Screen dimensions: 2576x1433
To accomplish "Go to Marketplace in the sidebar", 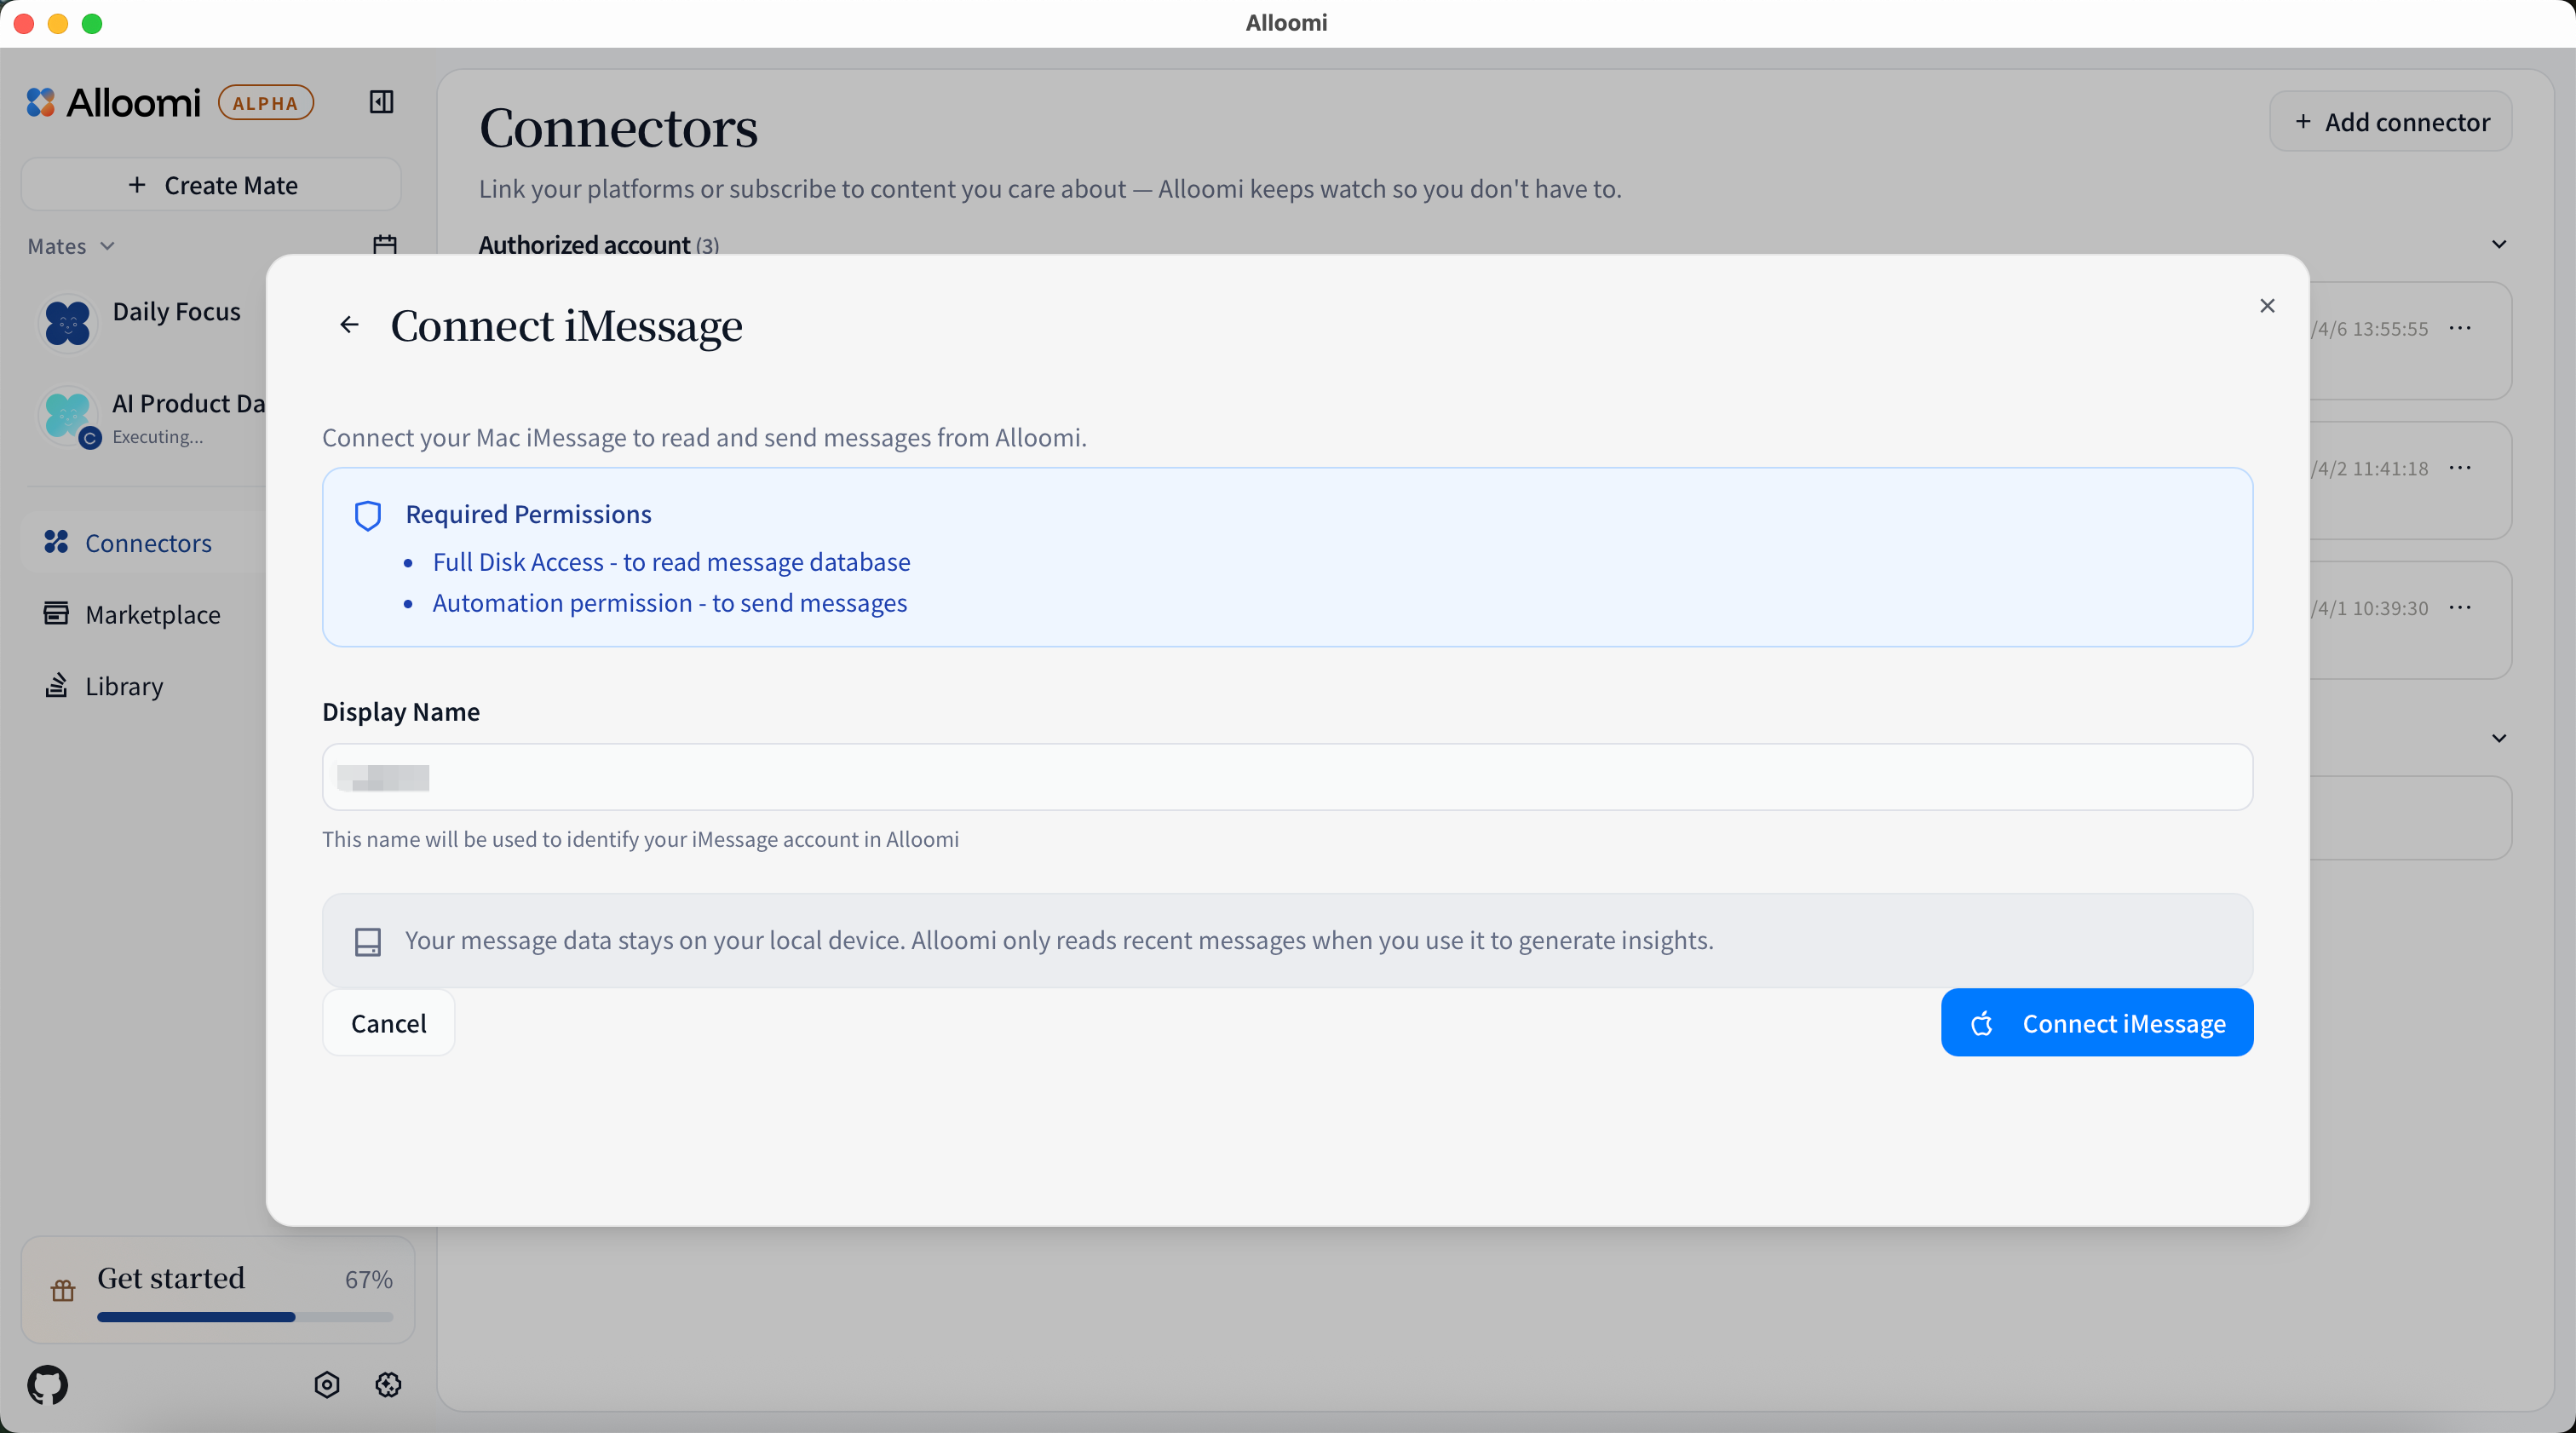I will click(x=152, y=614).
